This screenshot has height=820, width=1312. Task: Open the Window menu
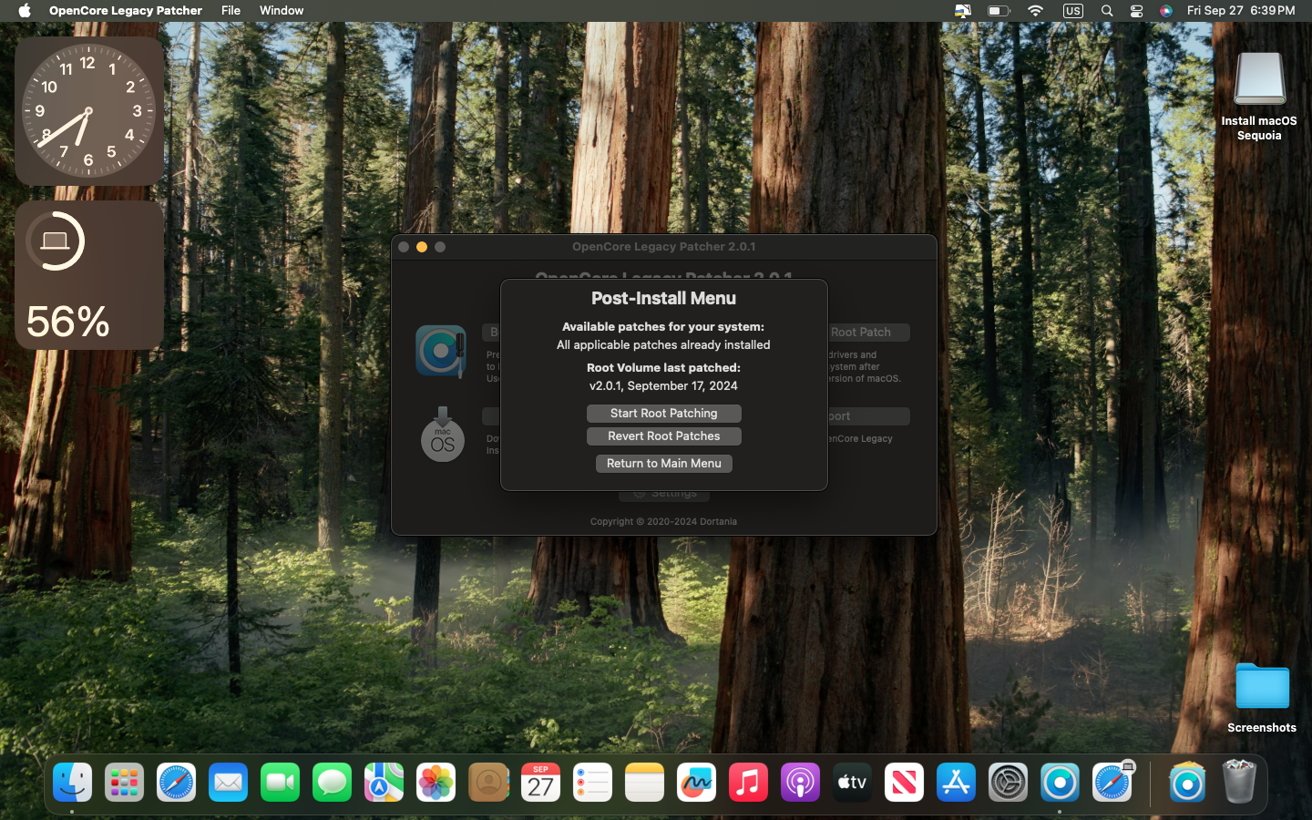pos(281,10)
